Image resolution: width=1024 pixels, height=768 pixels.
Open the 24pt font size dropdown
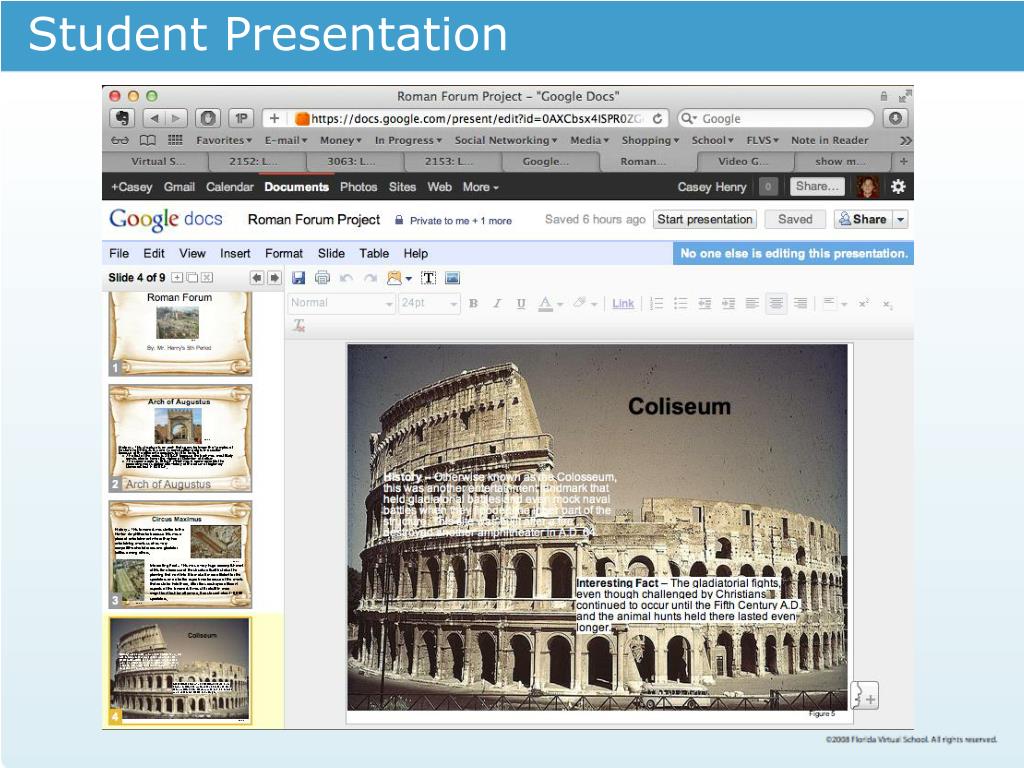tap(428, 303)
